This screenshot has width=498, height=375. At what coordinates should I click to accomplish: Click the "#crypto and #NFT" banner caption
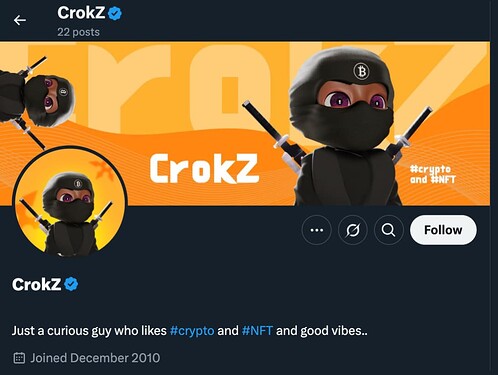(x=432, y=174)
